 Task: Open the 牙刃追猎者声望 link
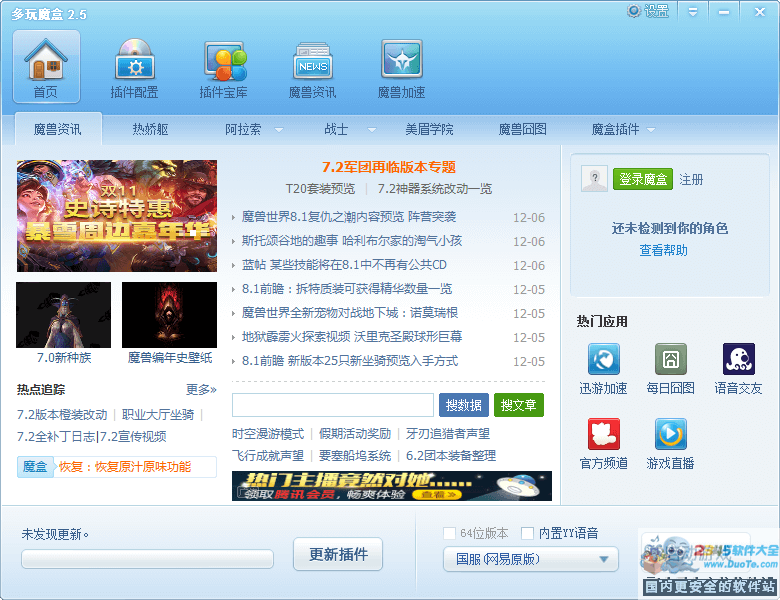448,434
